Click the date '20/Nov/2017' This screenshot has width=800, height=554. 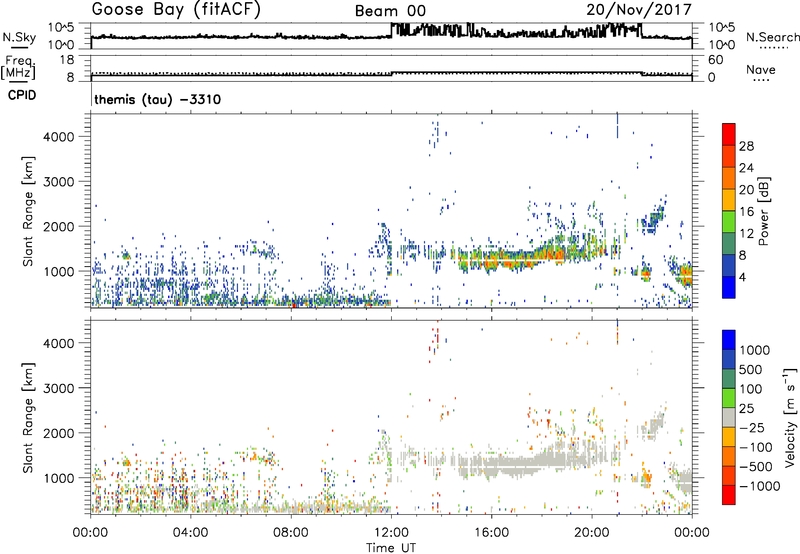tap(639, 10)
